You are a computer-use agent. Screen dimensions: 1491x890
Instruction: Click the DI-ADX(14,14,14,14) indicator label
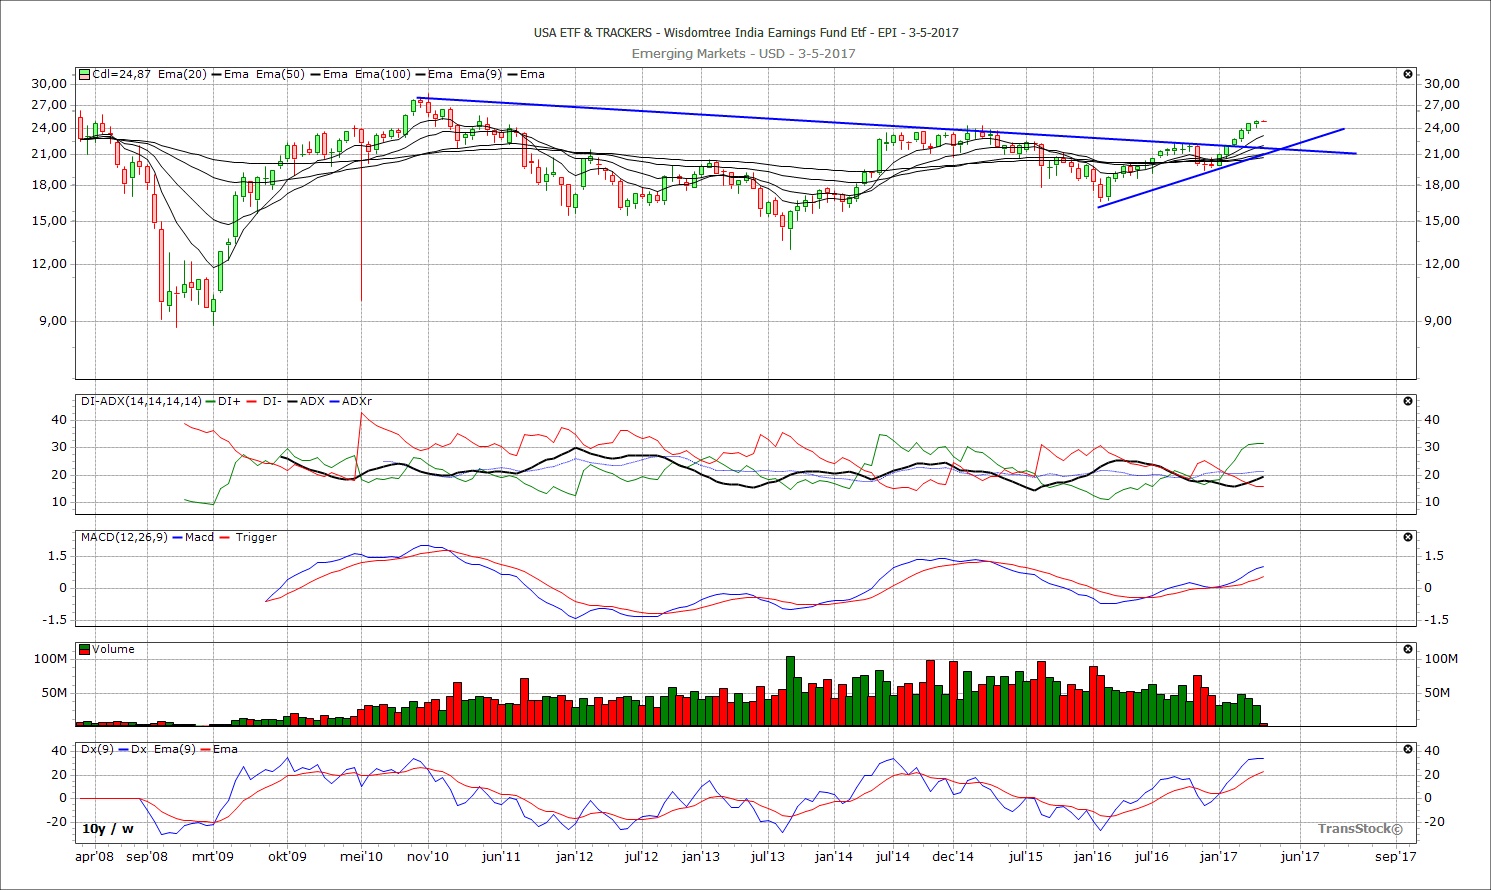pos(141,401)
